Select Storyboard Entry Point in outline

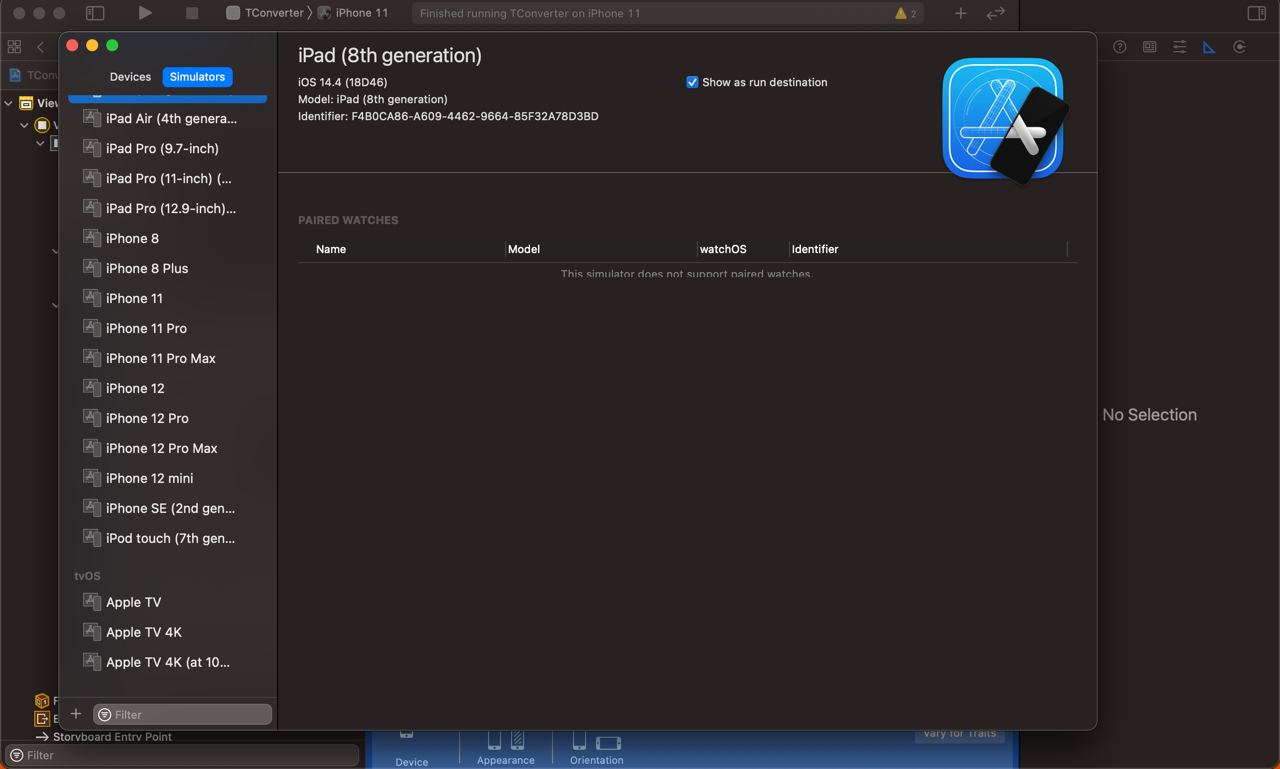click(103, 737)
